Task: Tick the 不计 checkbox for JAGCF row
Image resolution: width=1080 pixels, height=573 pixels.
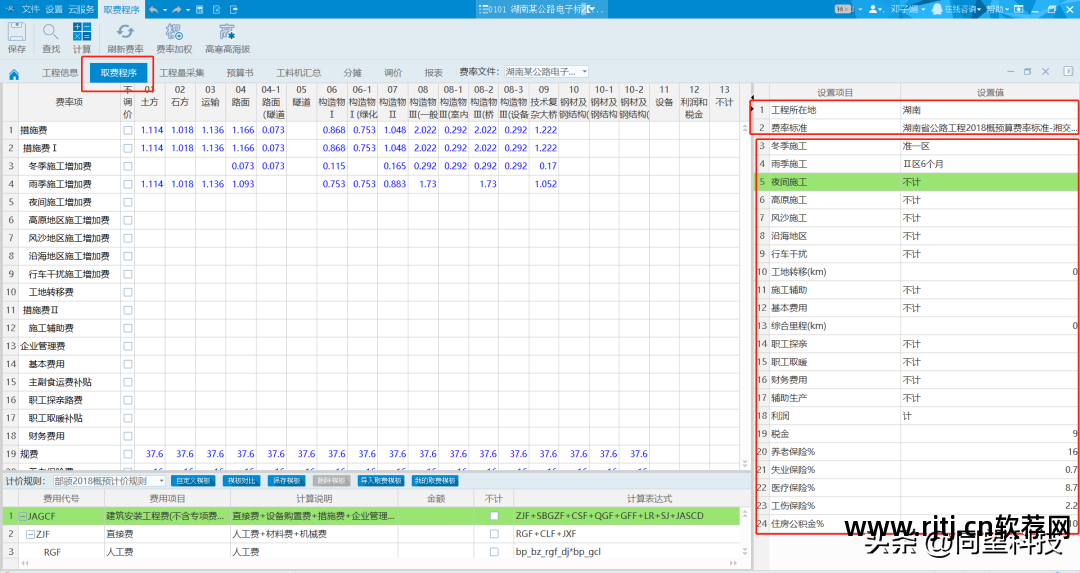Action: coord(494,516)
